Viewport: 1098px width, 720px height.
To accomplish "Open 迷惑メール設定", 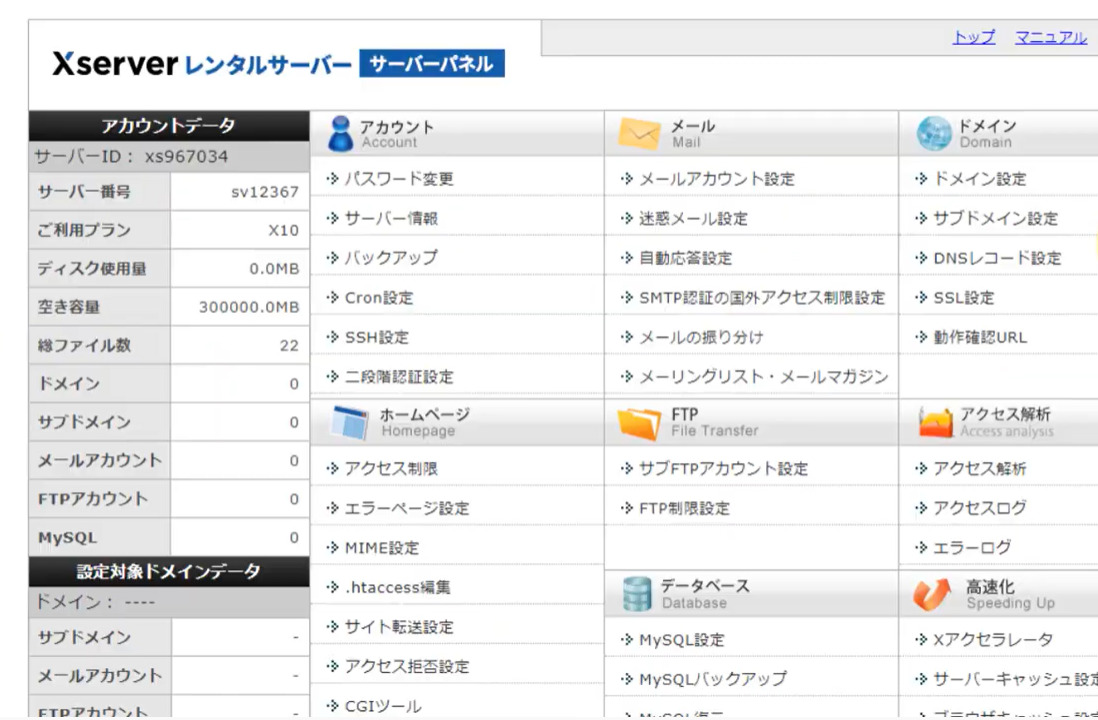I will point(693,219).
